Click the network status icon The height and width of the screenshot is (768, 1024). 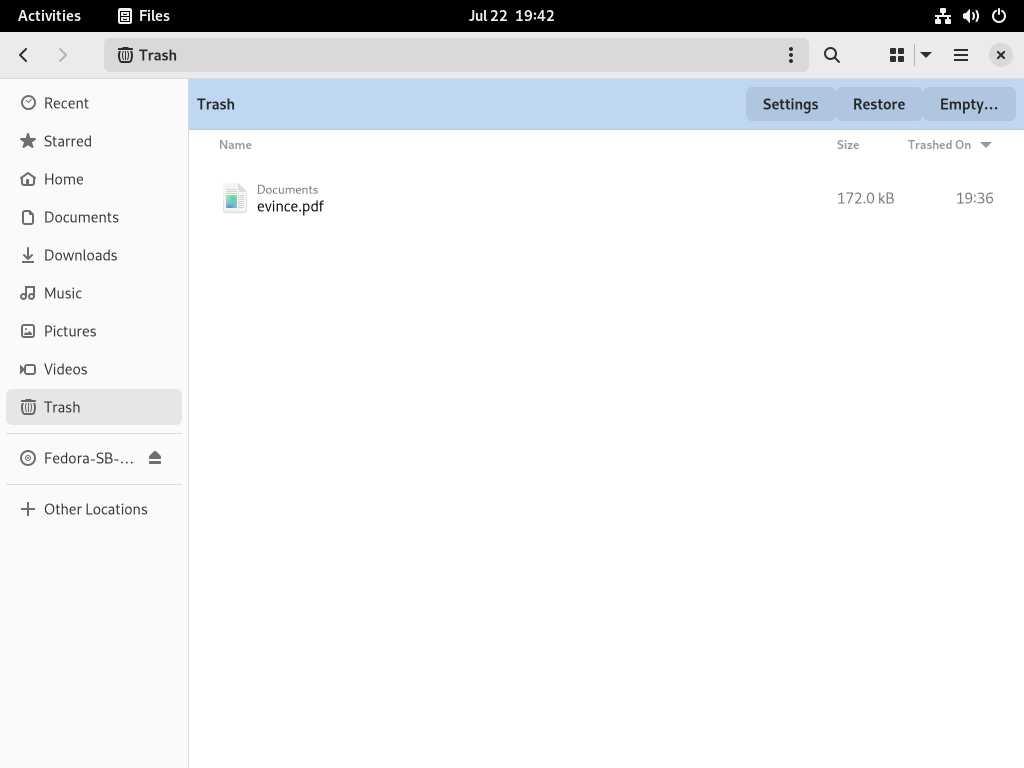[942, 16]
